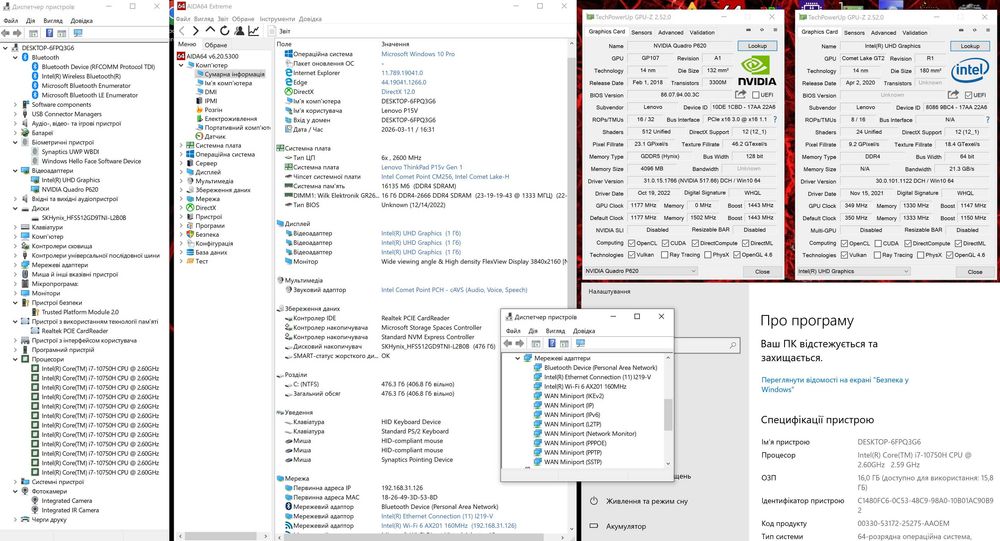
Task: Click AIDA64 toolbar forward arrow
Action: pyautogui.click(x=196, y=31)
